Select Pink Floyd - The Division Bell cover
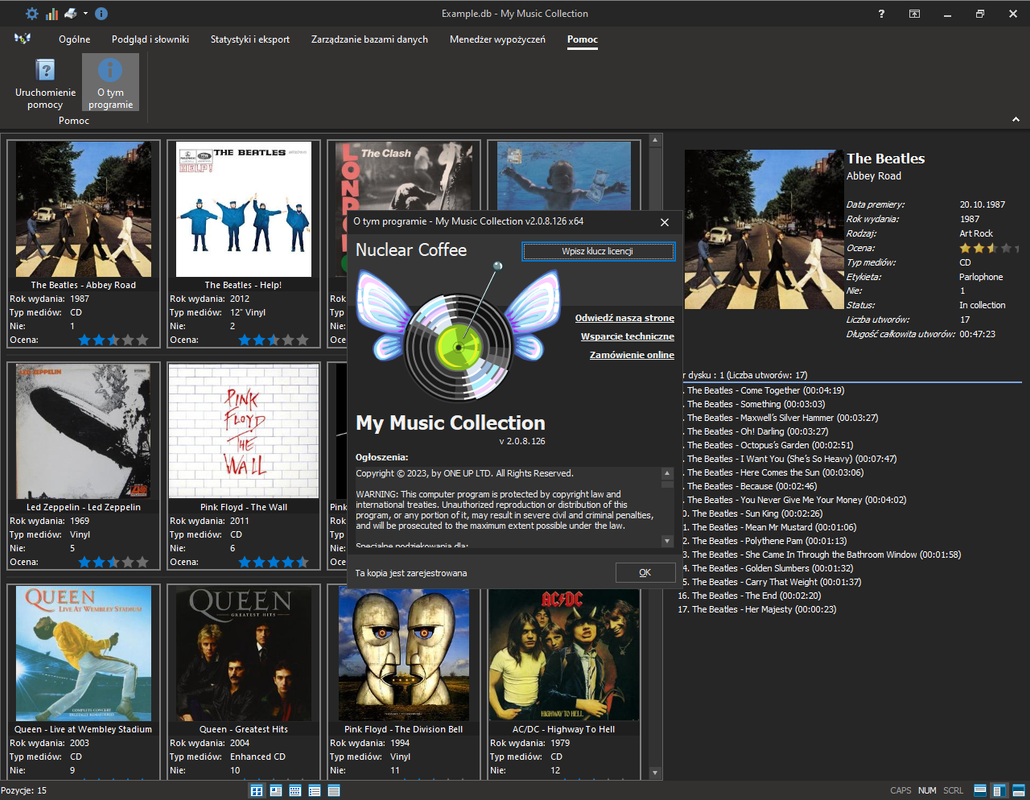1030x800 pixels. 404,654
